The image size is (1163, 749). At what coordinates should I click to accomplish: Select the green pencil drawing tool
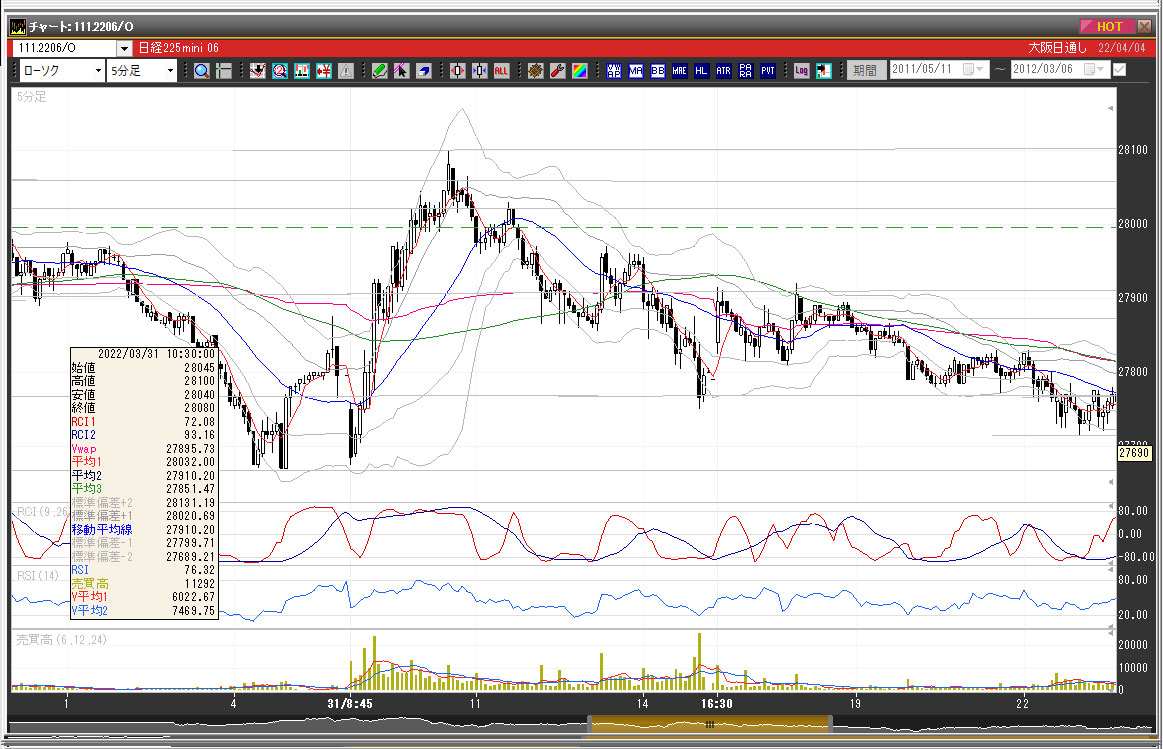380,70
